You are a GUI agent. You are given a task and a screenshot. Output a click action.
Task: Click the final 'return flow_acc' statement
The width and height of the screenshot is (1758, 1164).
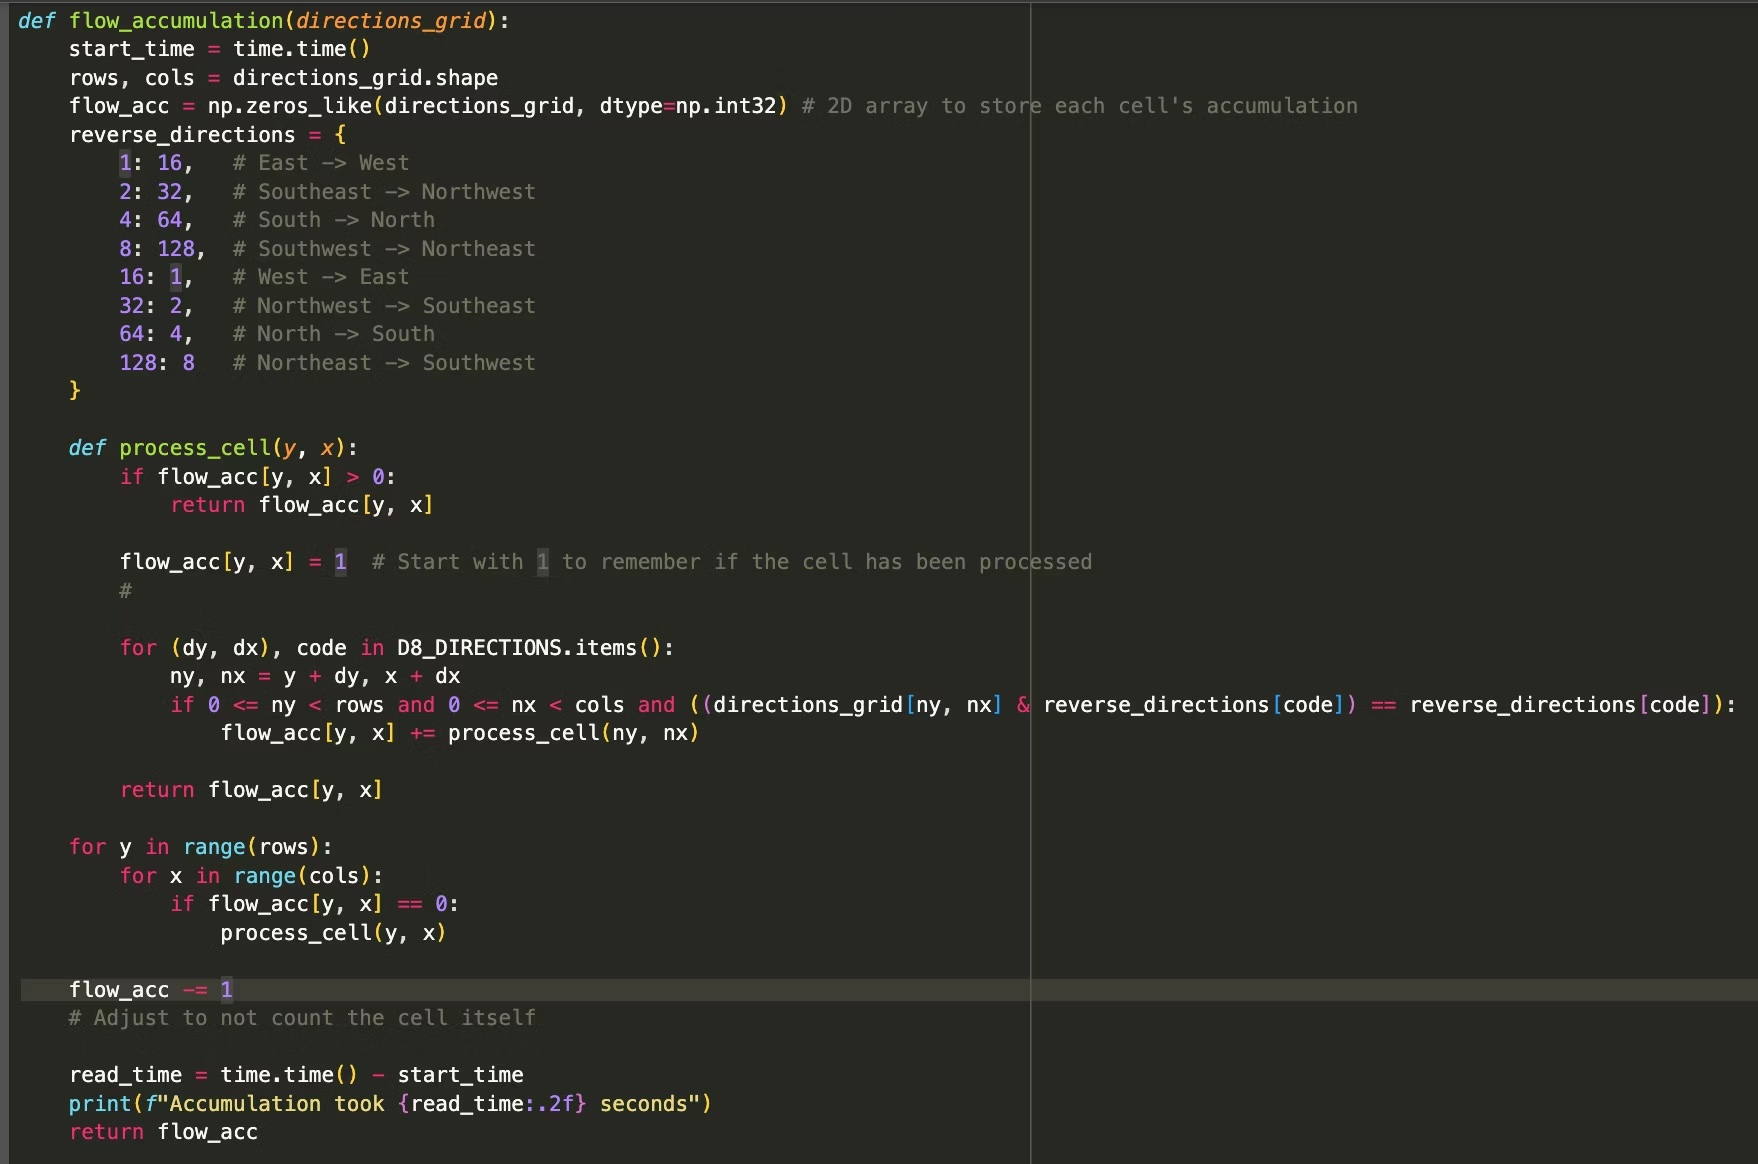point(163,1132)
